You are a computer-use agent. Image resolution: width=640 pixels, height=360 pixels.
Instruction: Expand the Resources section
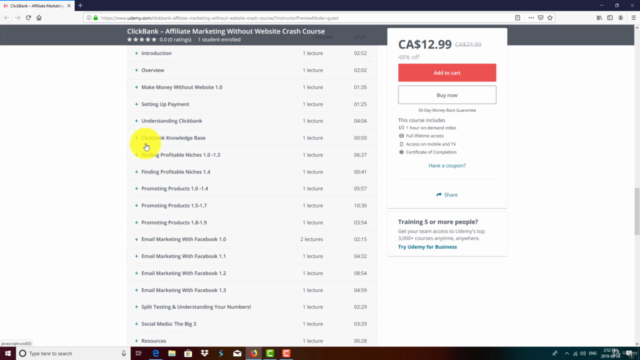(136, 341)
